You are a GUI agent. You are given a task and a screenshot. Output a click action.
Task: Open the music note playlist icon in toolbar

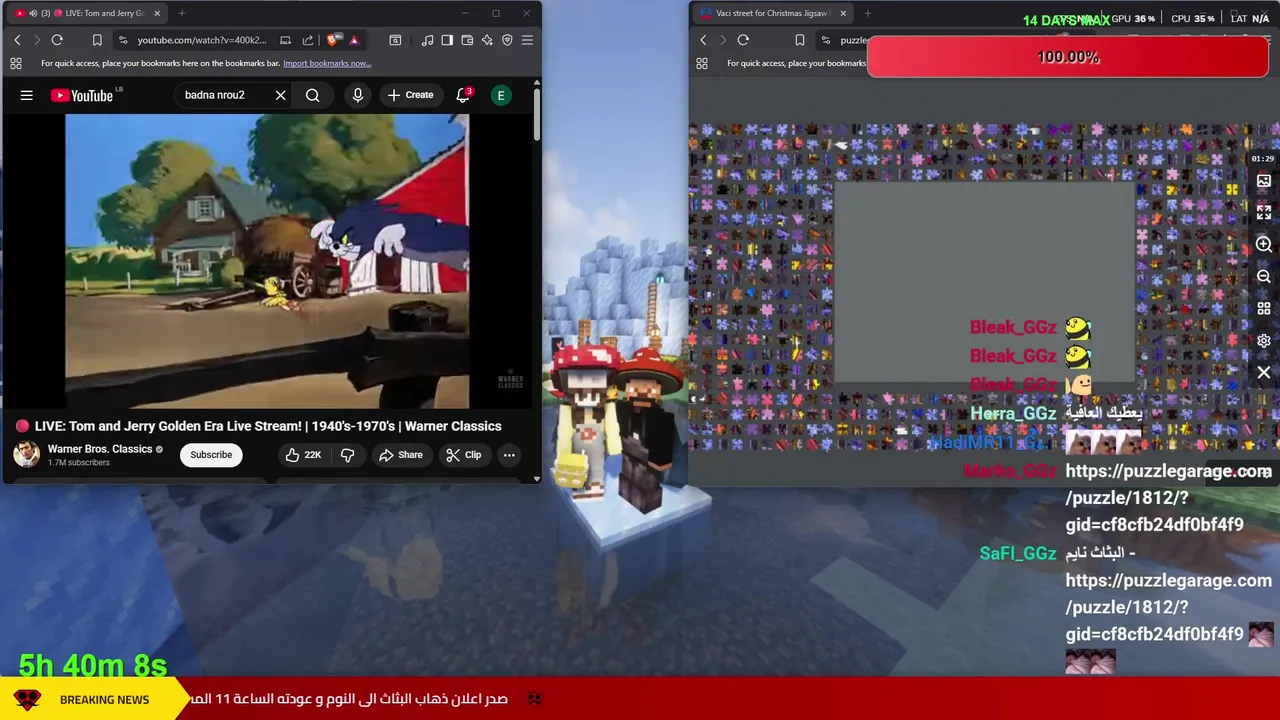(x=428, y=40)
